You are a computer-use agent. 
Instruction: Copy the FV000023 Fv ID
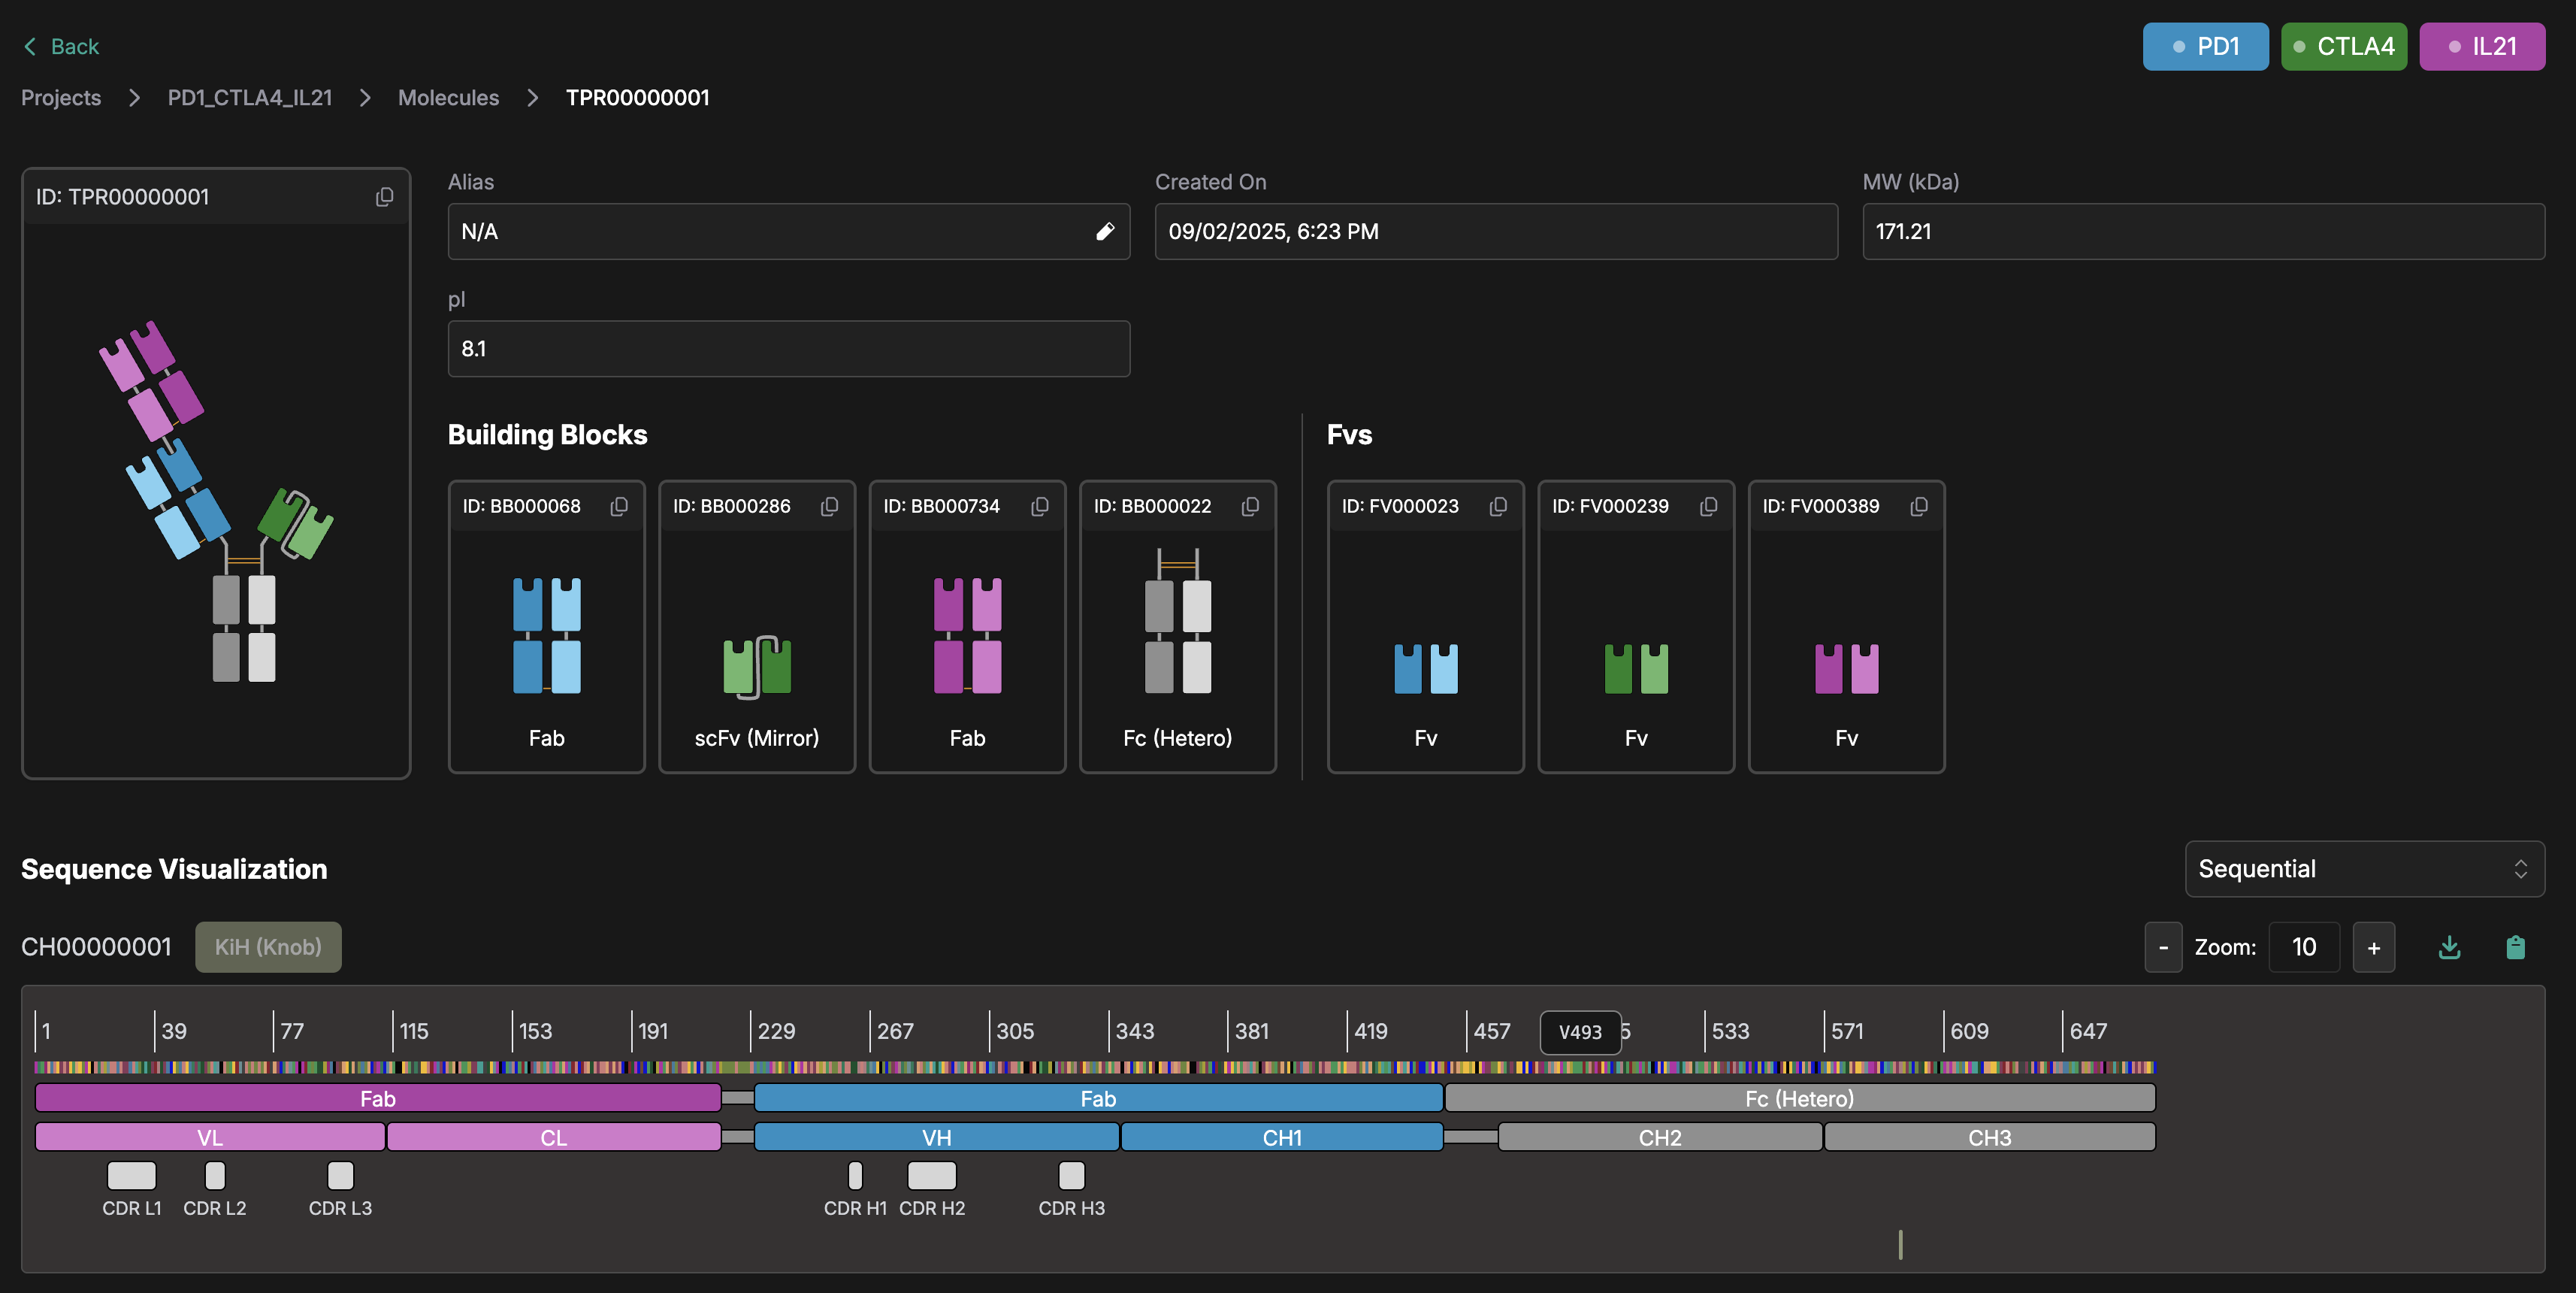1497,506
